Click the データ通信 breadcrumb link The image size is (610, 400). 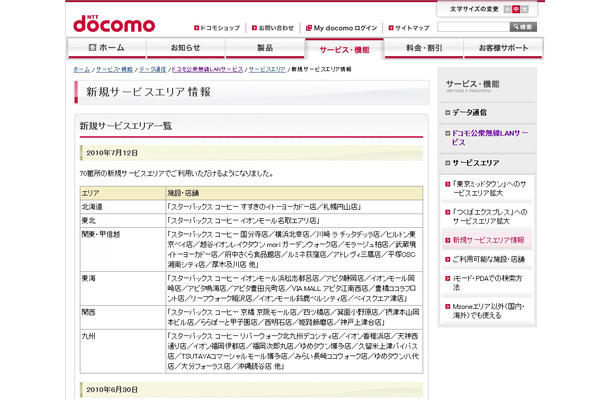pyautogui.click(x=152, y=69)
